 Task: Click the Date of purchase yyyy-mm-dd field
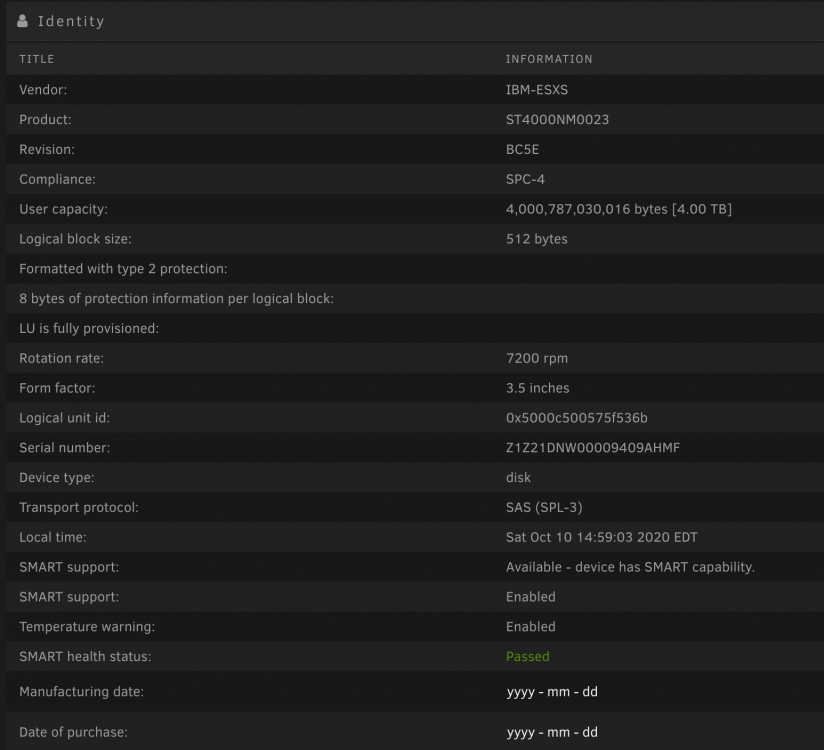point(552,732)
